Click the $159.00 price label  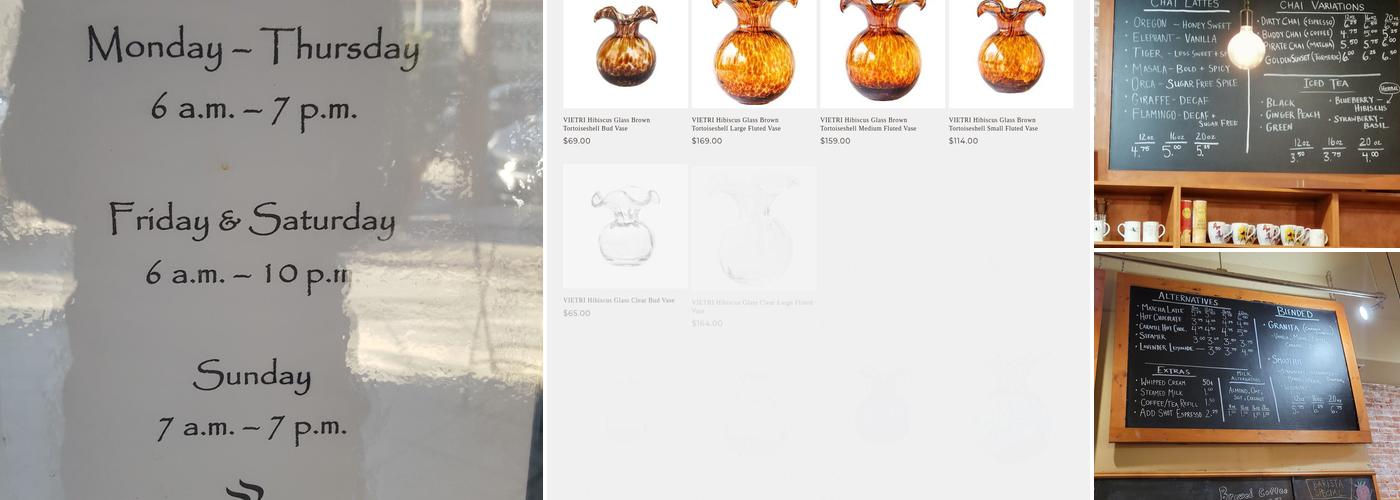tap(835, 141)
